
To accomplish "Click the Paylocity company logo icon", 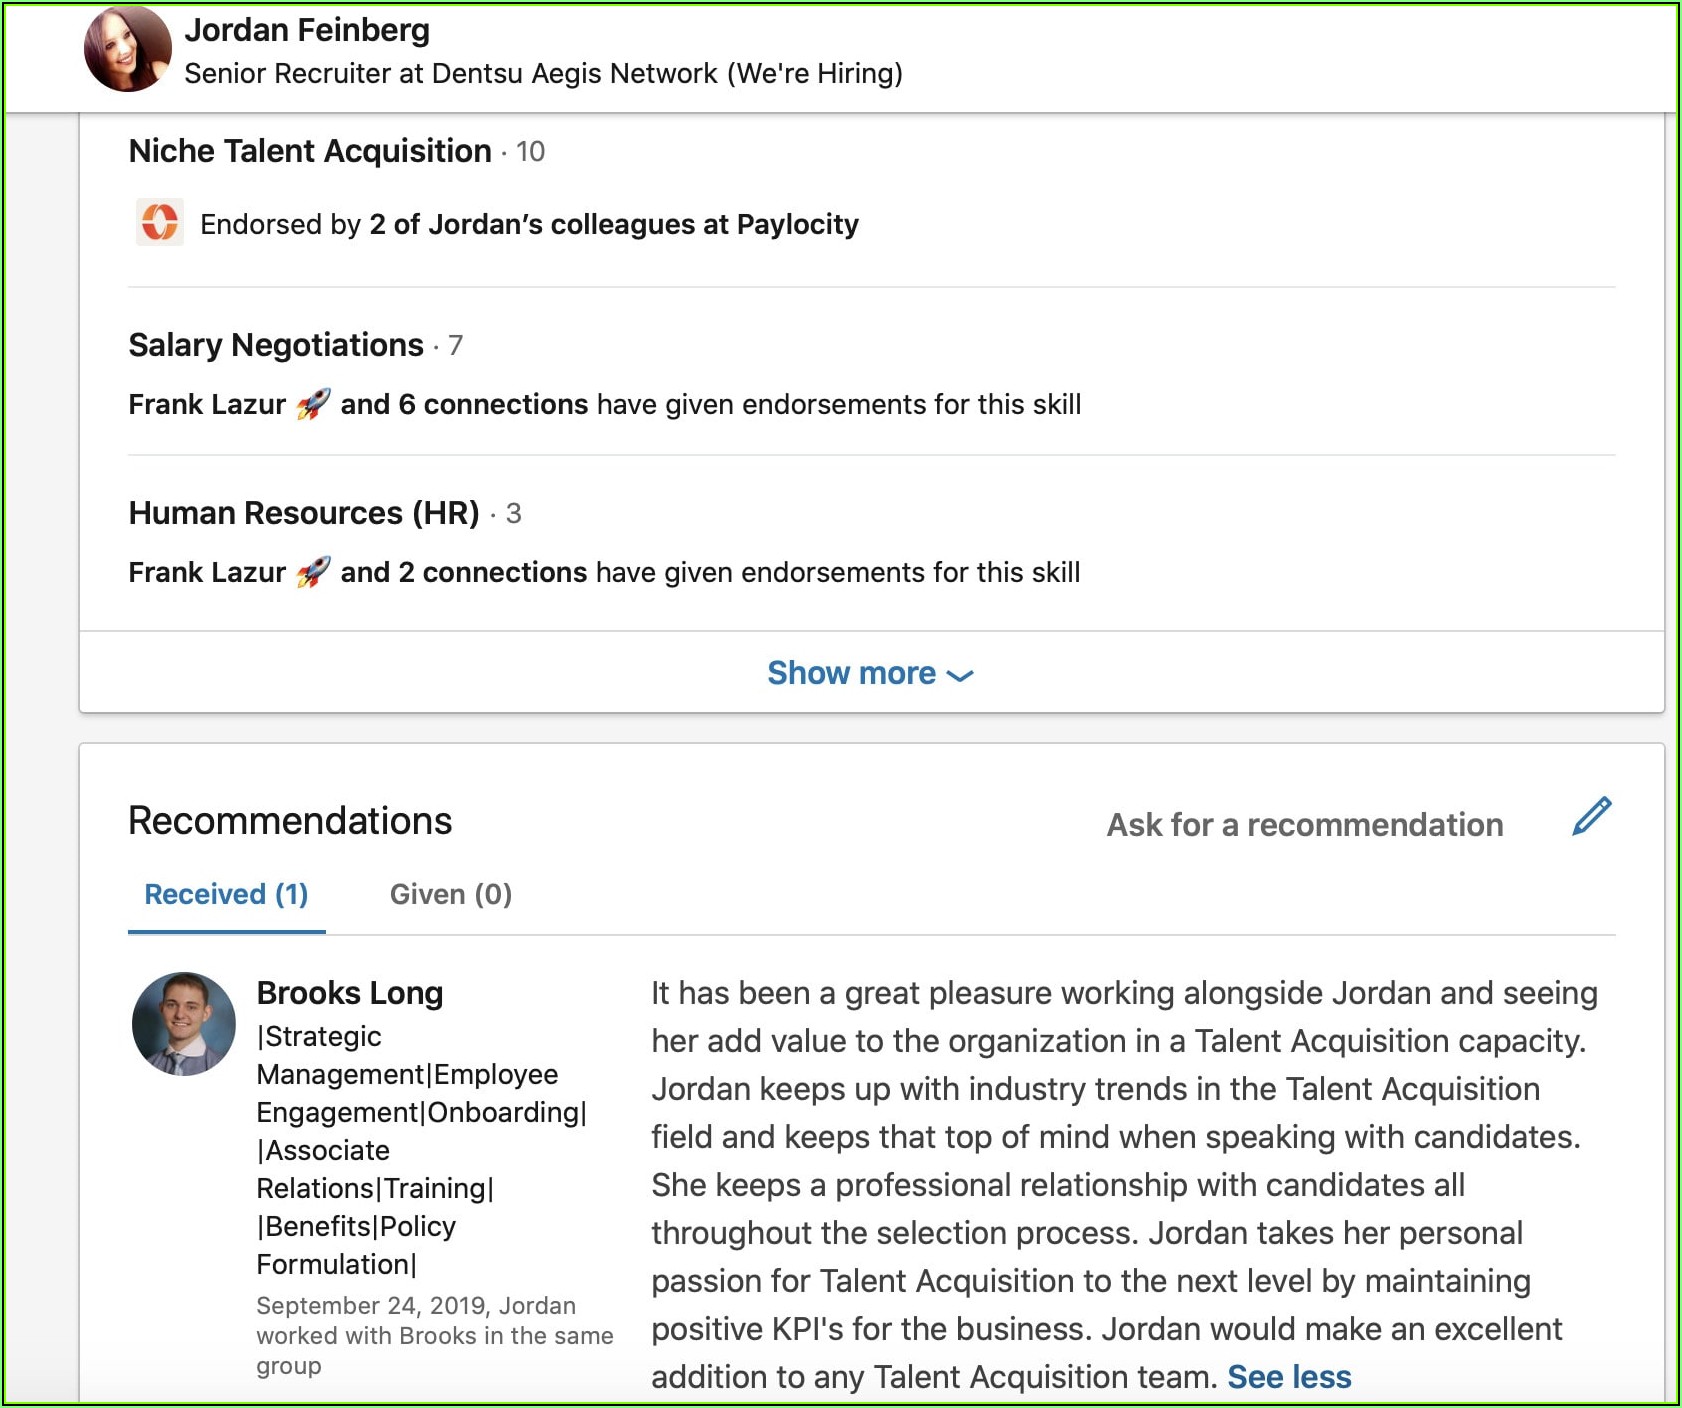I will click(x=159, y=222).
